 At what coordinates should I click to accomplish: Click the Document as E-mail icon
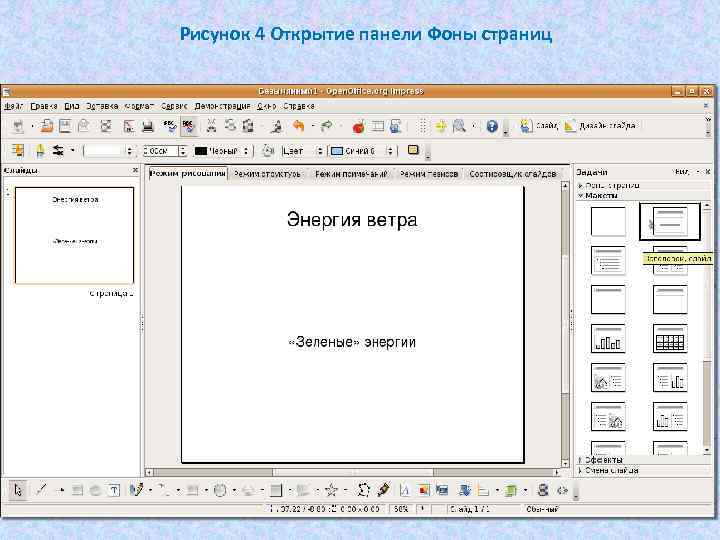coord(84,126)
